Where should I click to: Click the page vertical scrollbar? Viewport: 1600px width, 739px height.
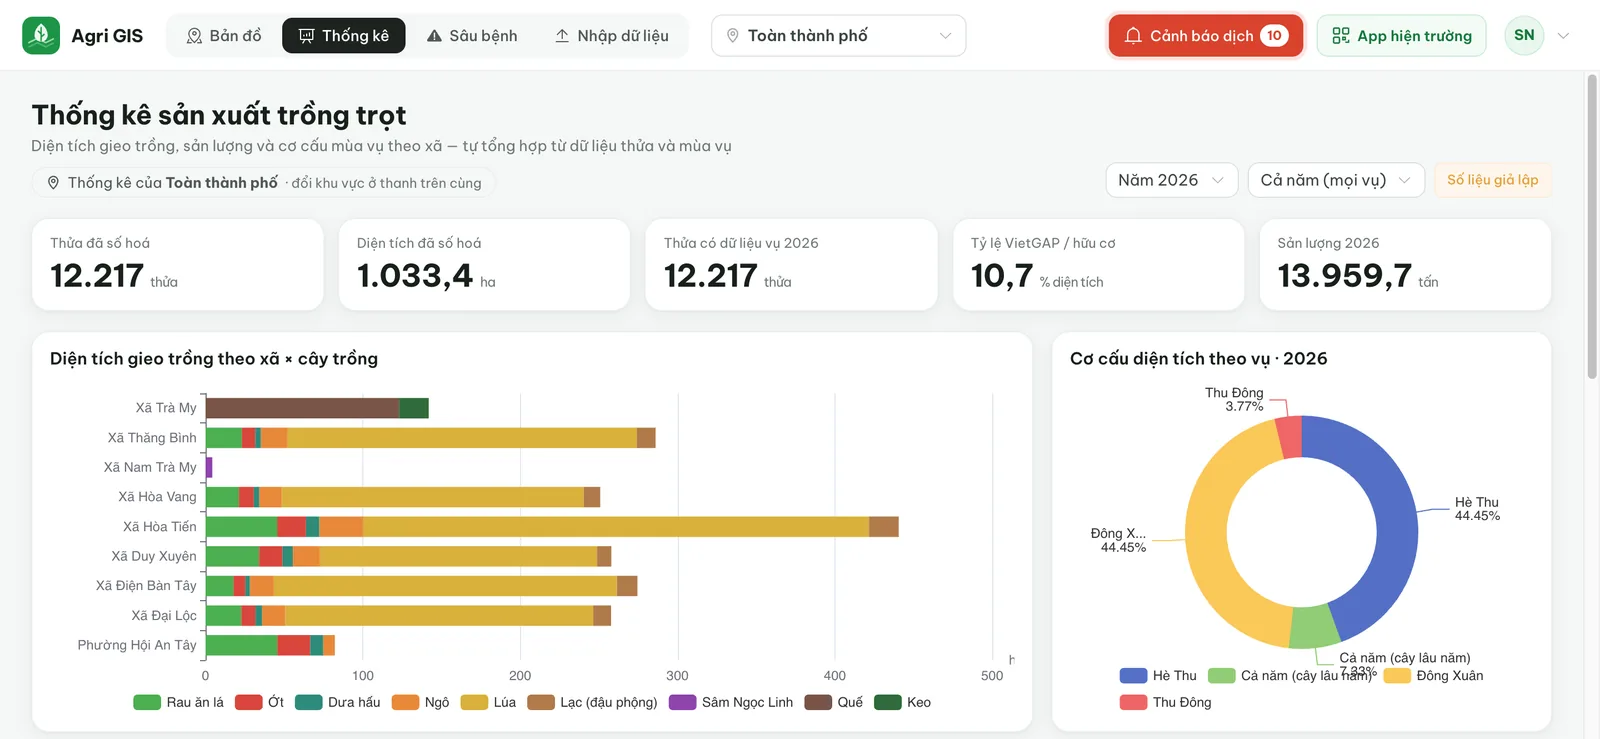1591,225
